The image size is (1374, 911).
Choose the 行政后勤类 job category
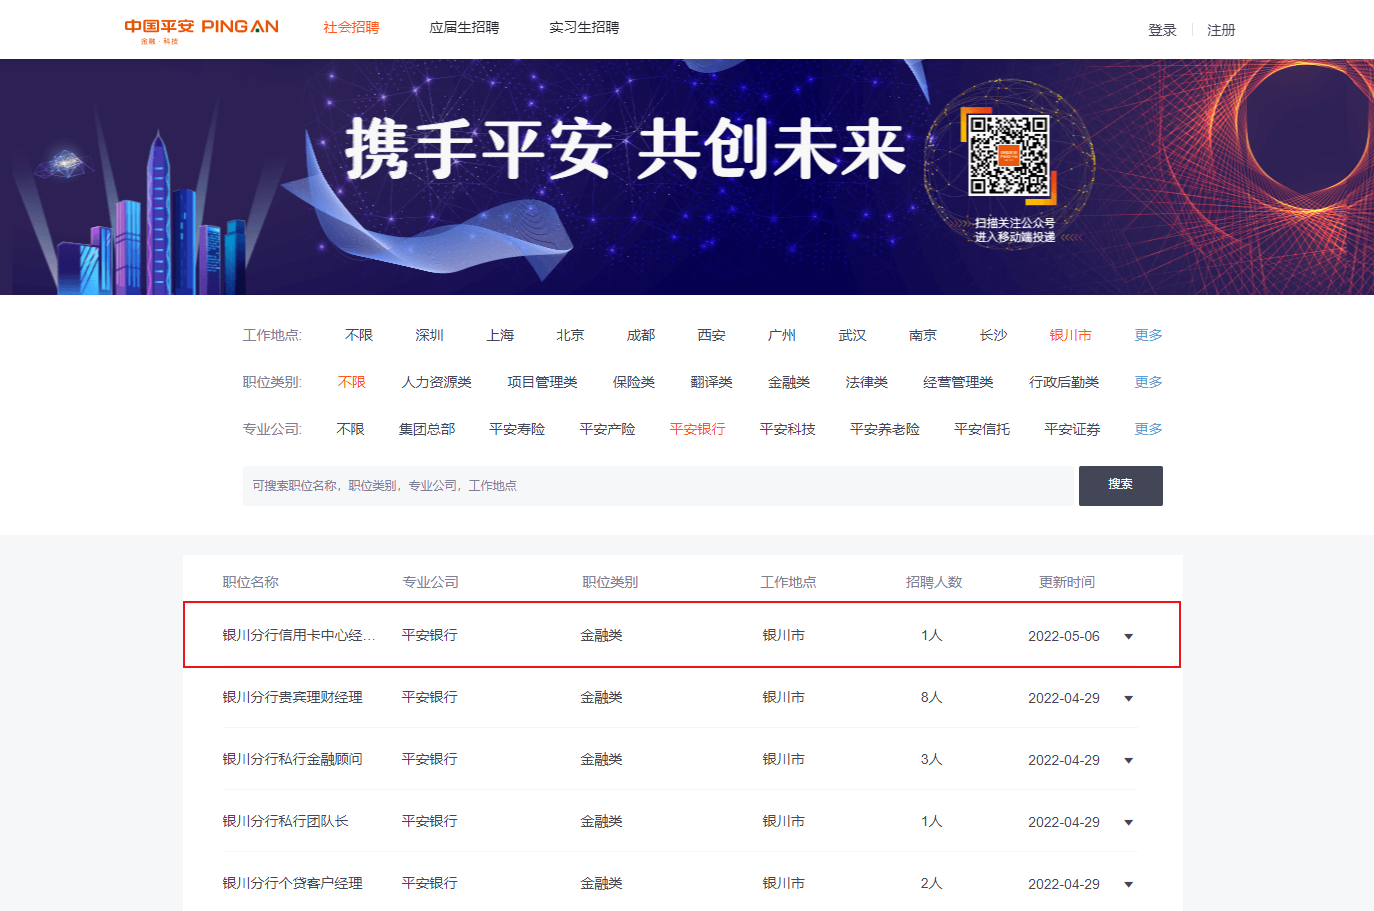click(1064, 382)
